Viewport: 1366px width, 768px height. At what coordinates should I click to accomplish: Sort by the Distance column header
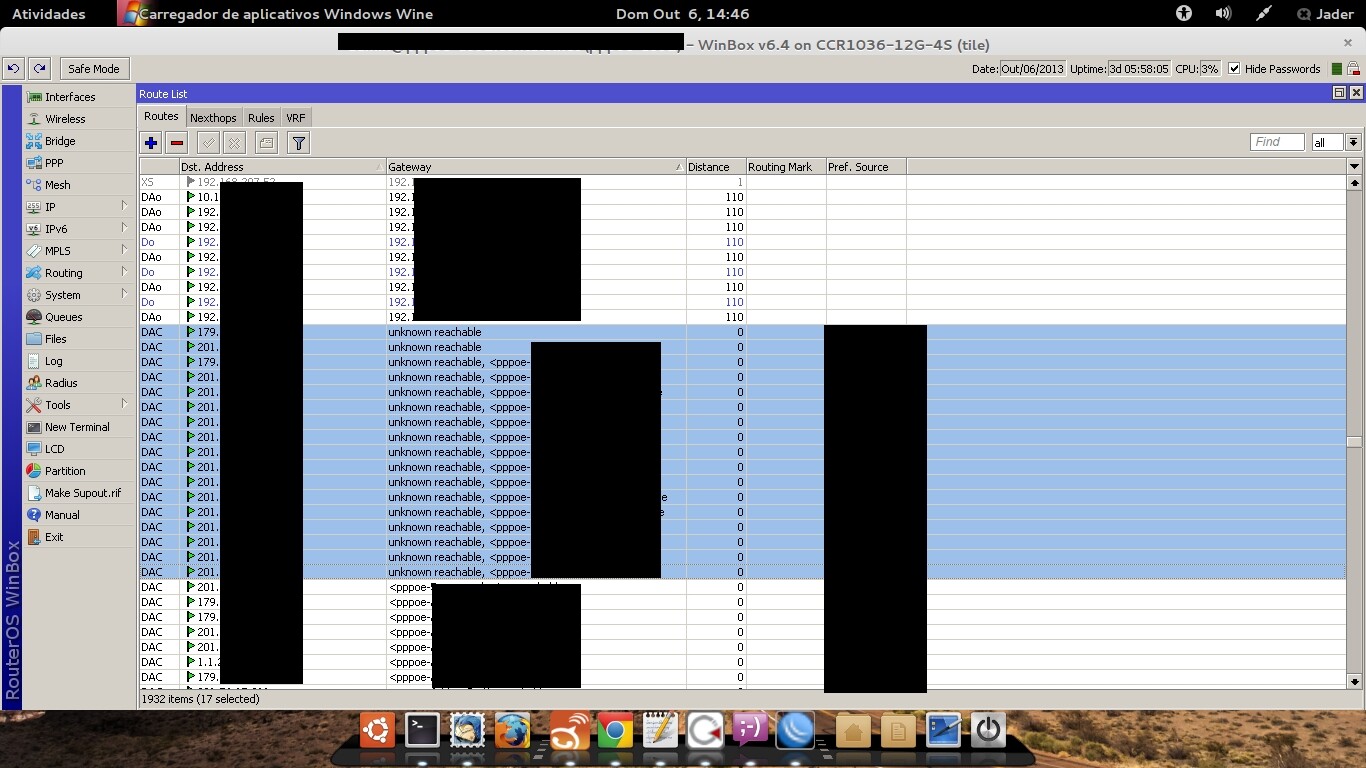point(715,167)
